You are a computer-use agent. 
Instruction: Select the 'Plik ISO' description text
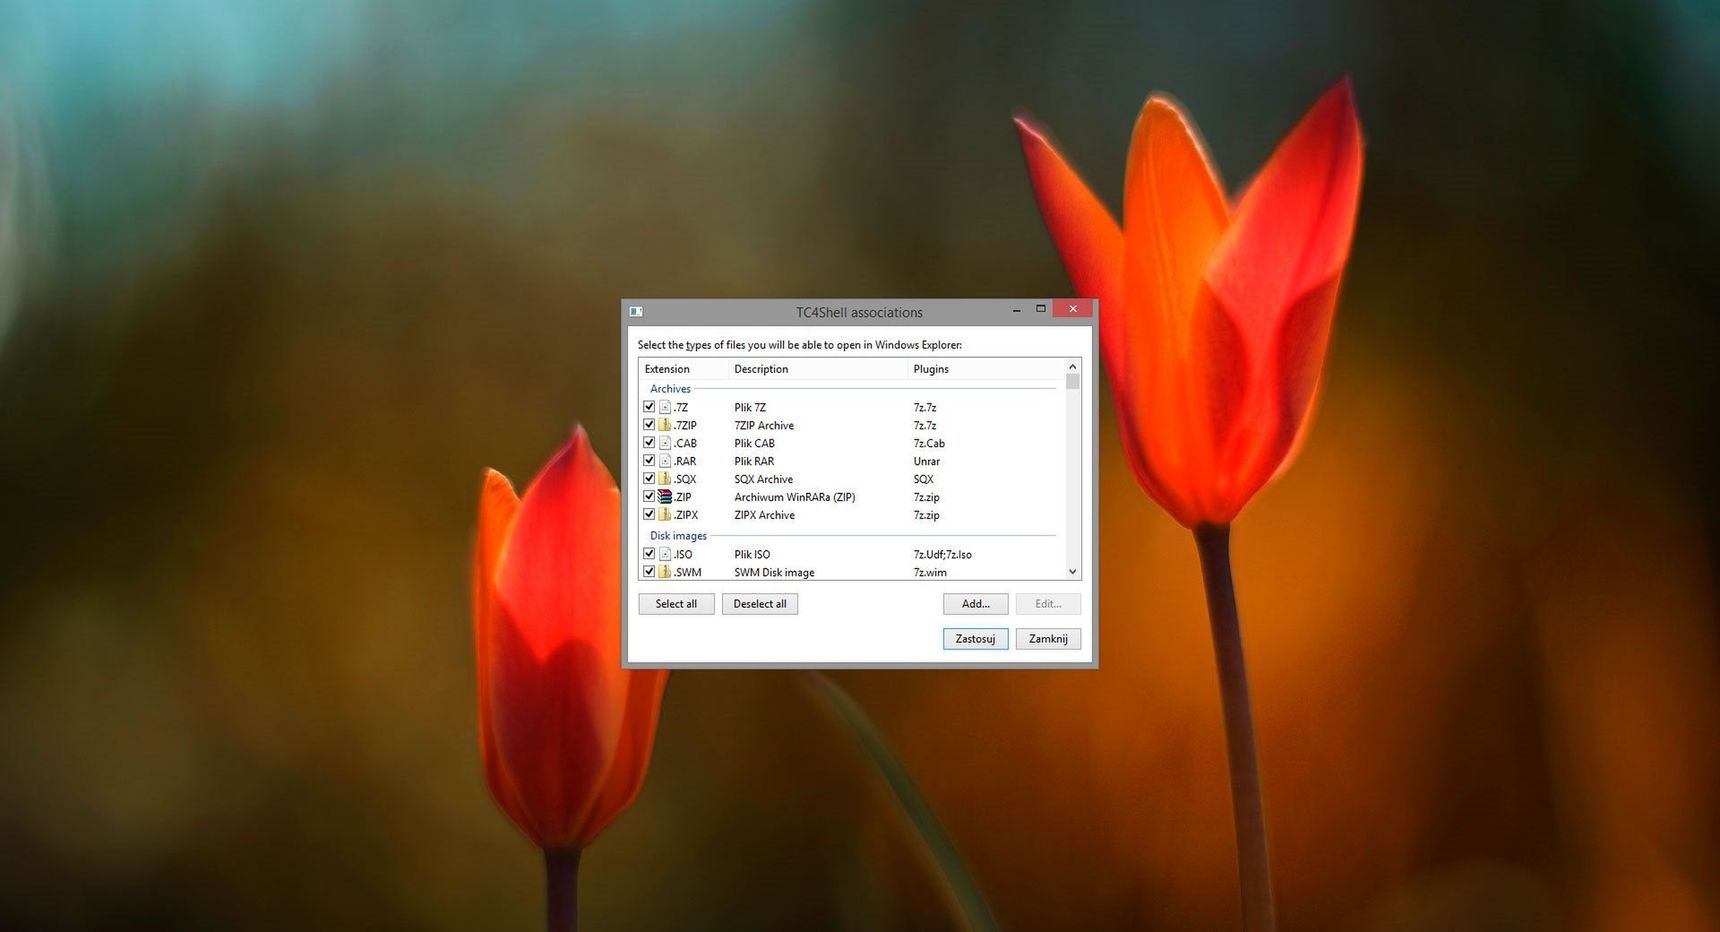pos(752,554)
